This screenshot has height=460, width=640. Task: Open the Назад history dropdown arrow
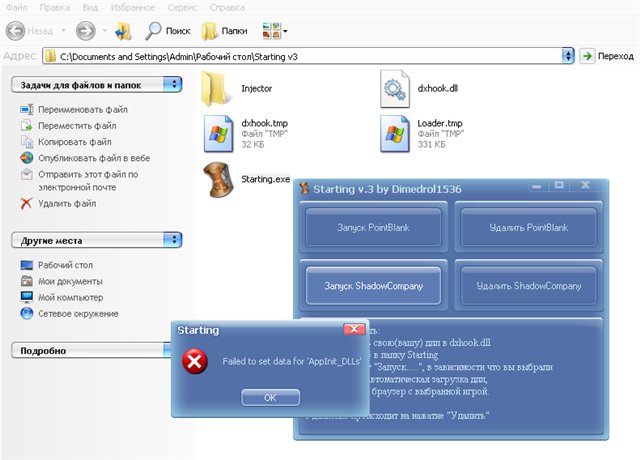coord(63,31)
